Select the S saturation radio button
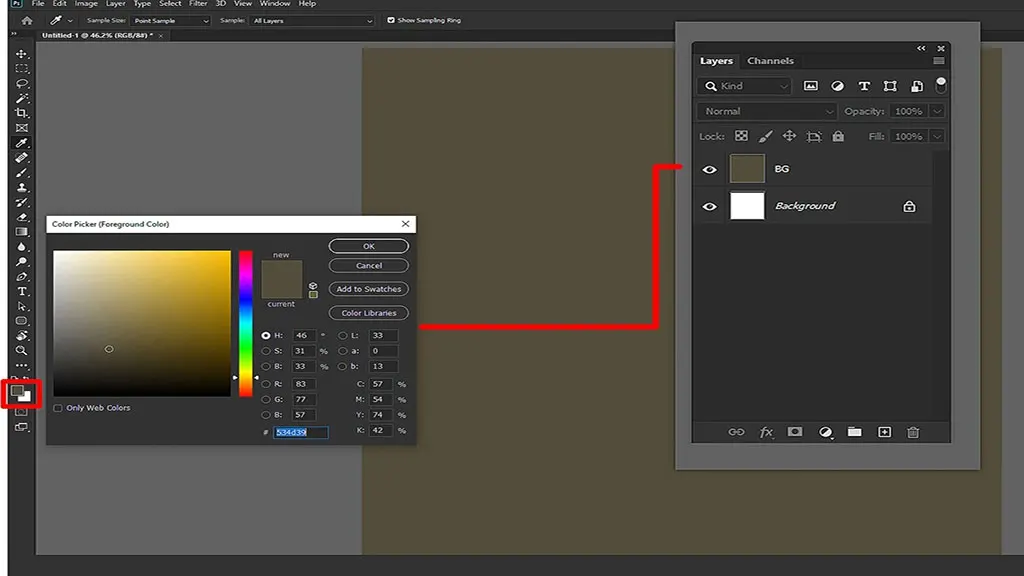Viewport: 1024px width, 576px height. [x=266, y=351]
